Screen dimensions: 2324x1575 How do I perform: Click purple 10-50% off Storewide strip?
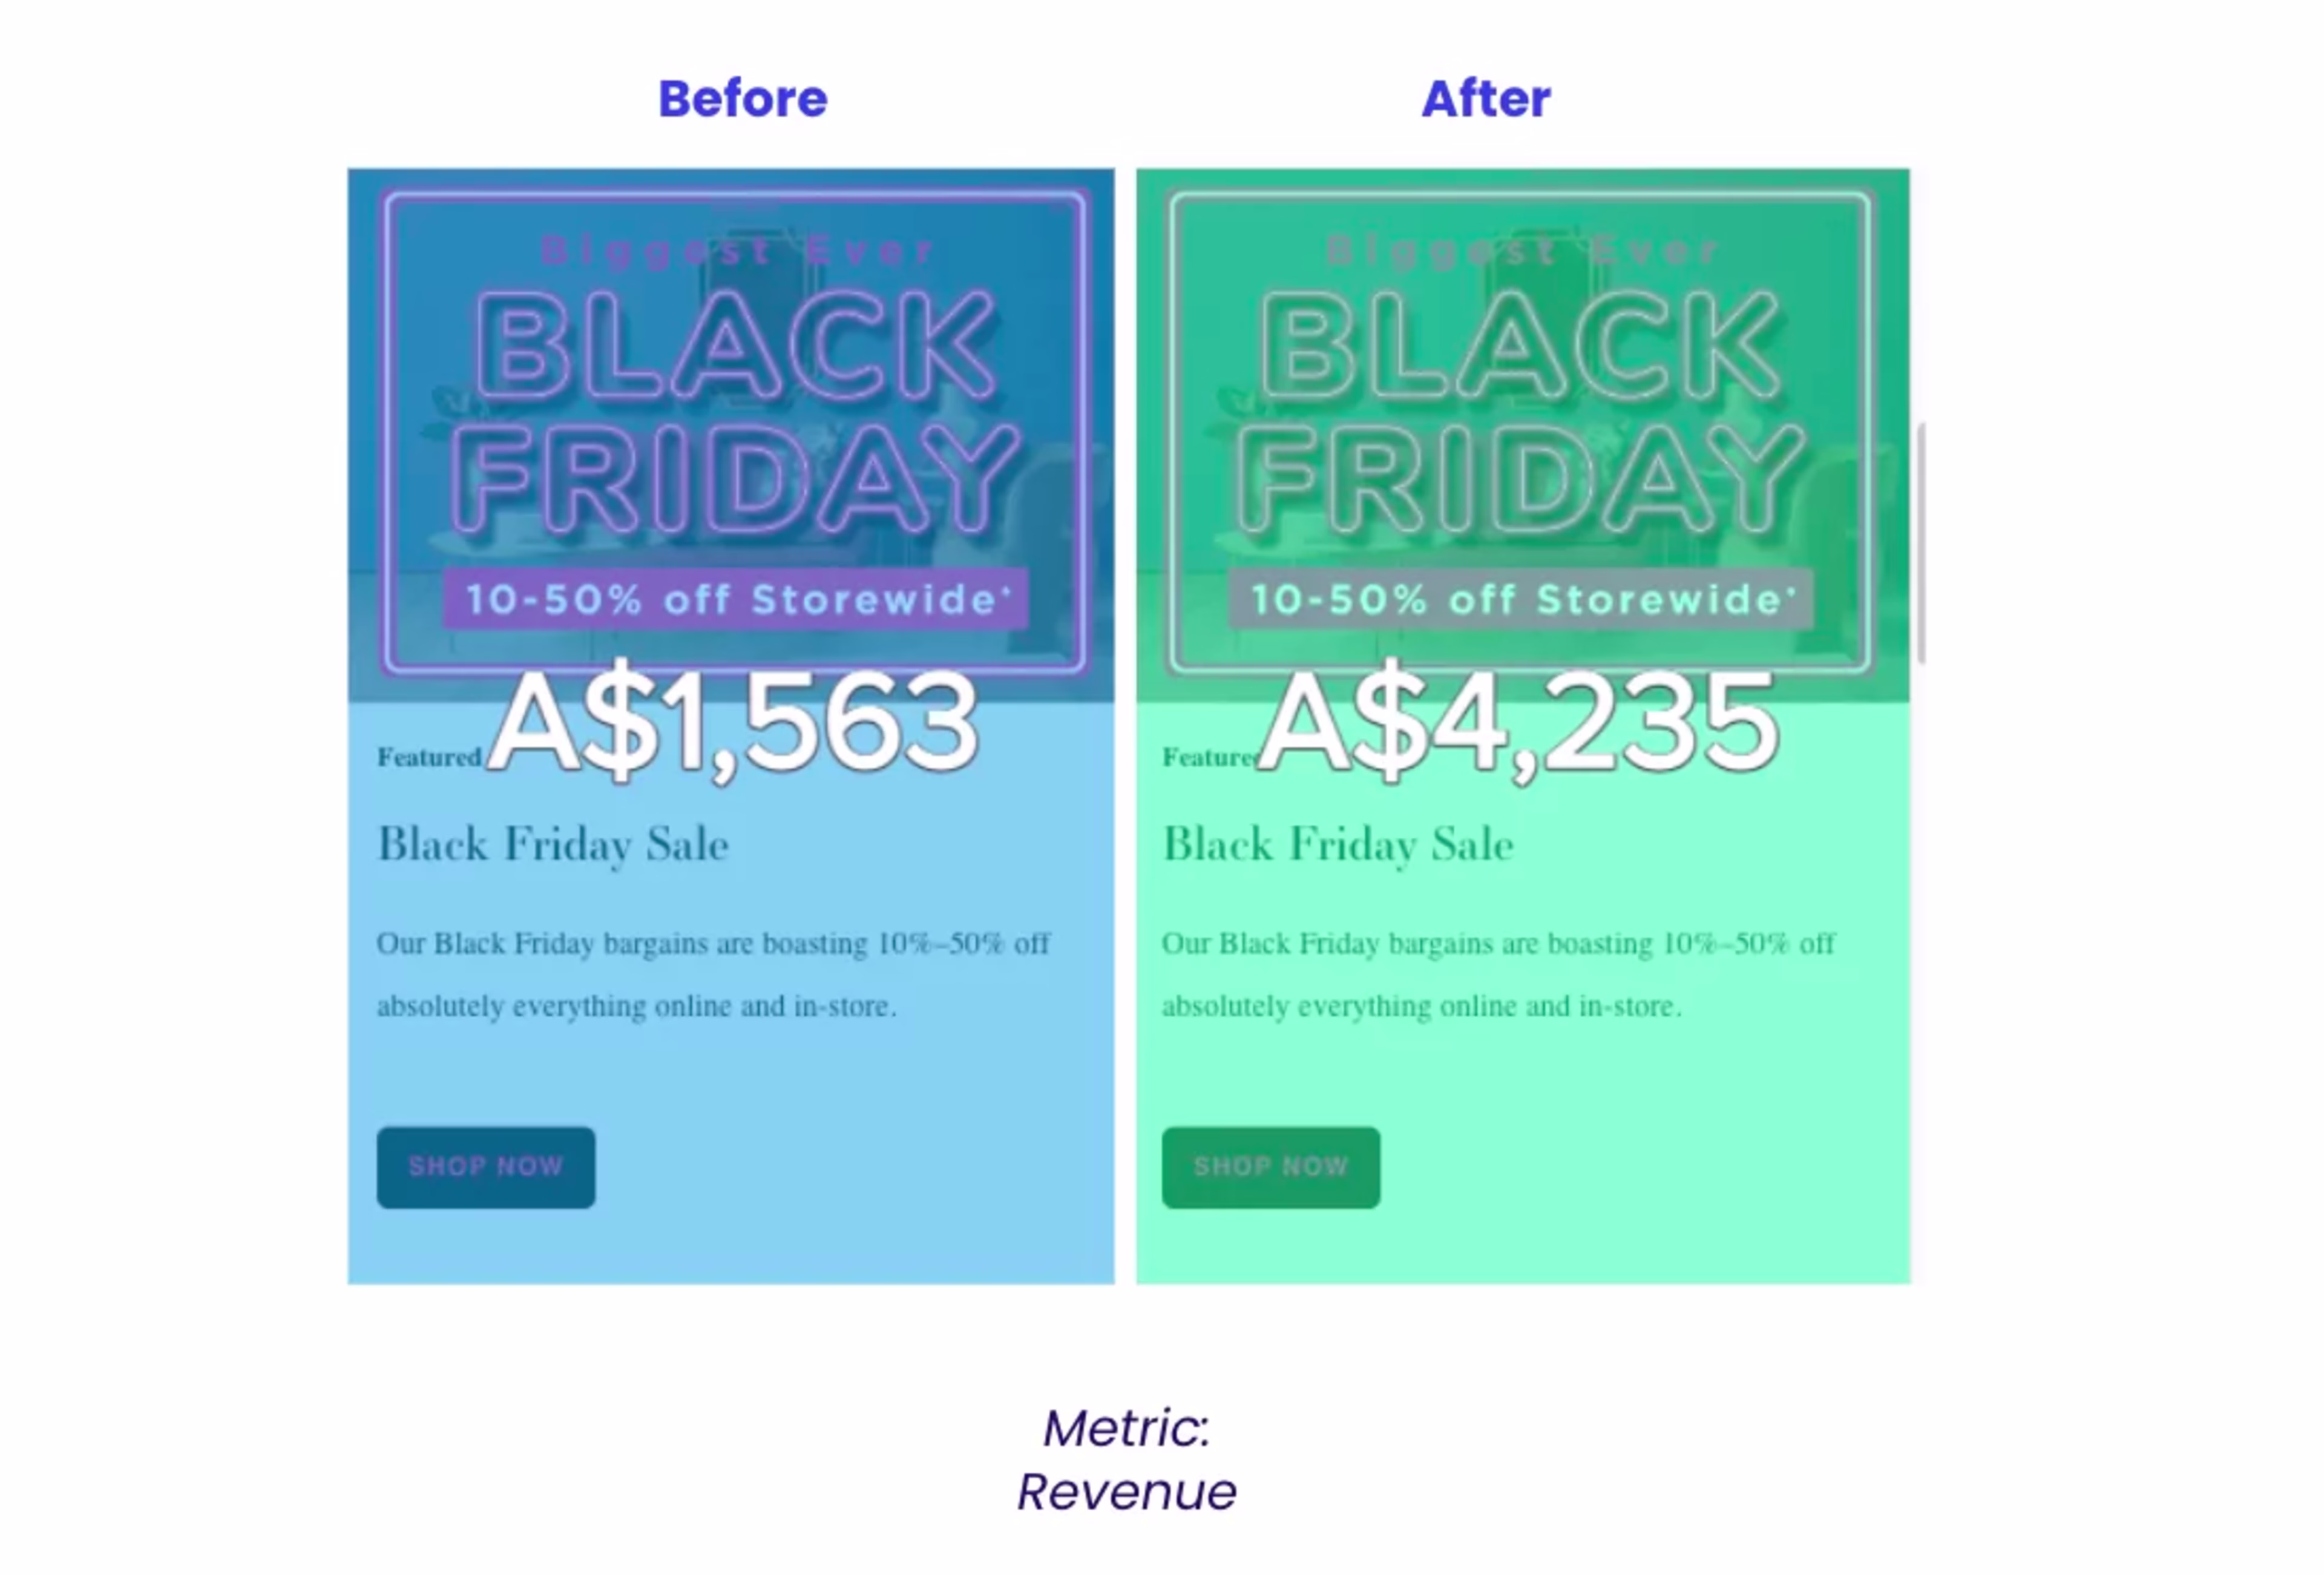pos(736,599)
